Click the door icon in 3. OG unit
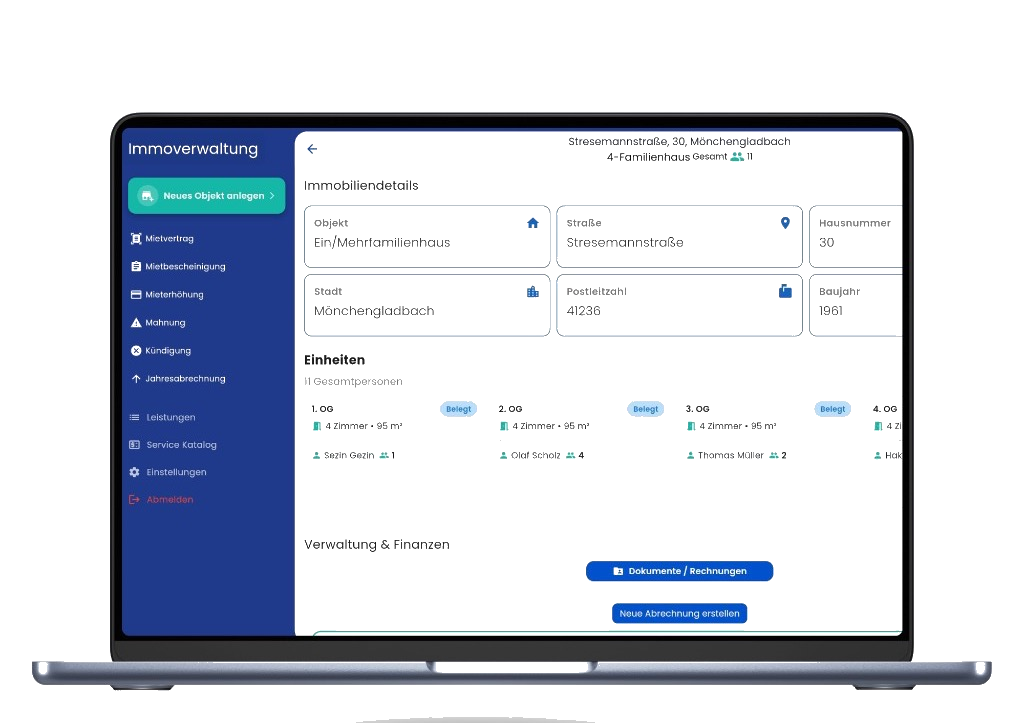 (691, 426)
